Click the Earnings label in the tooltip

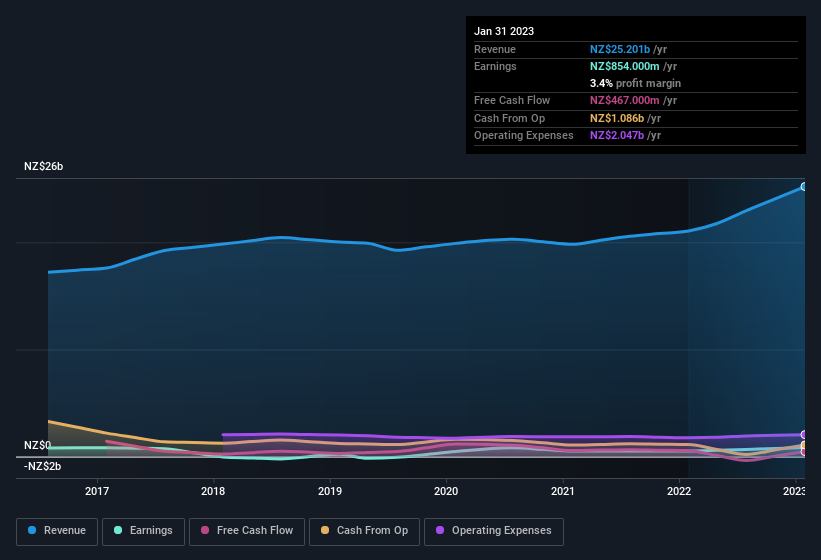pyautogui.click(x=495, y=66)
